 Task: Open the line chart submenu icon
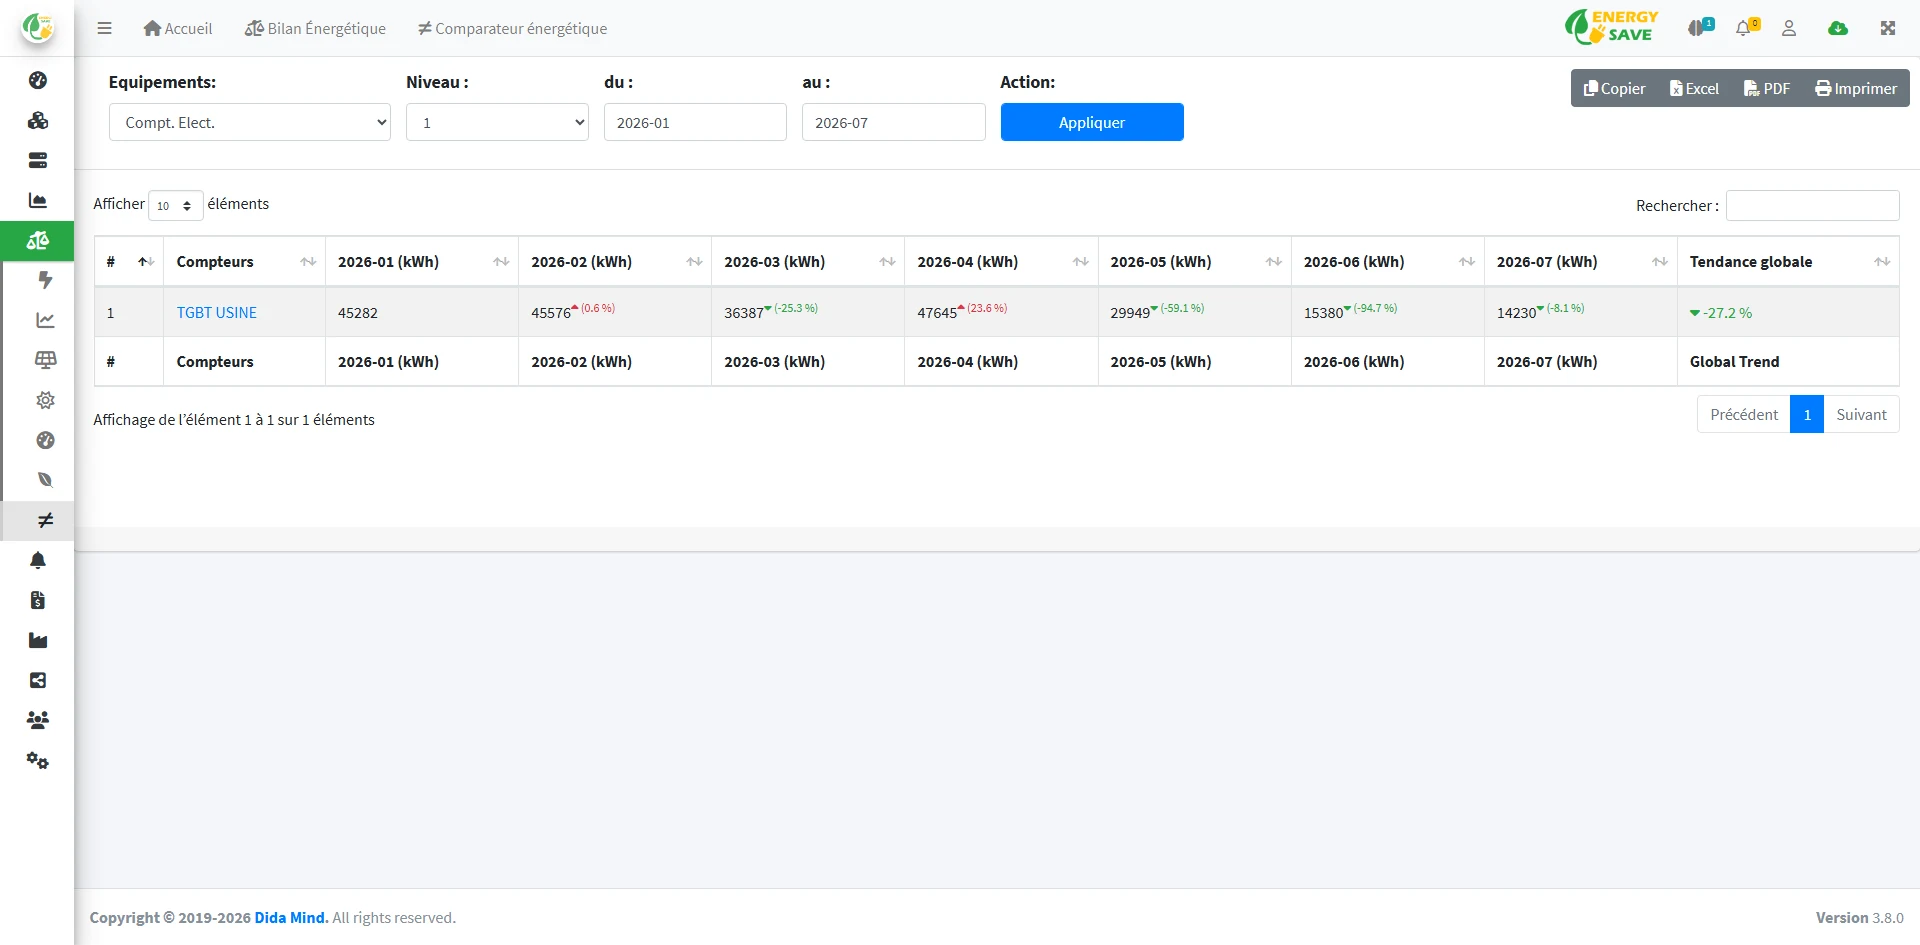click(45, 320)
